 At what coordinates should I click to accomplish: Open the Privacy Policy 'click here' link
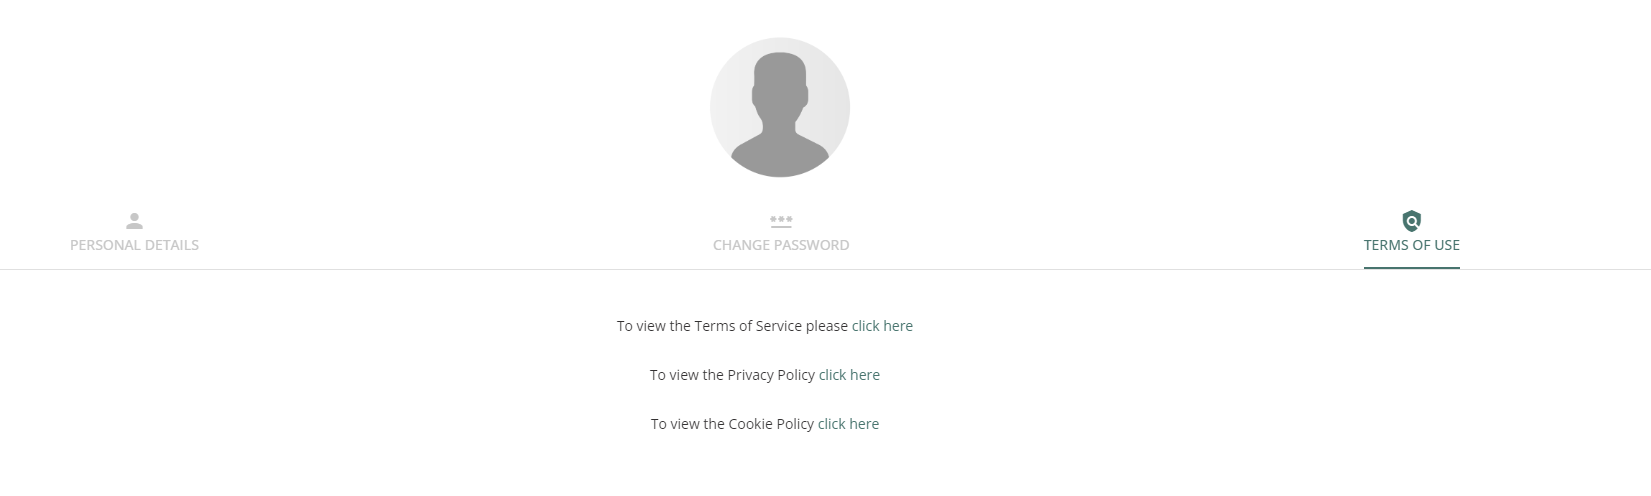click(x=849, y=375)
